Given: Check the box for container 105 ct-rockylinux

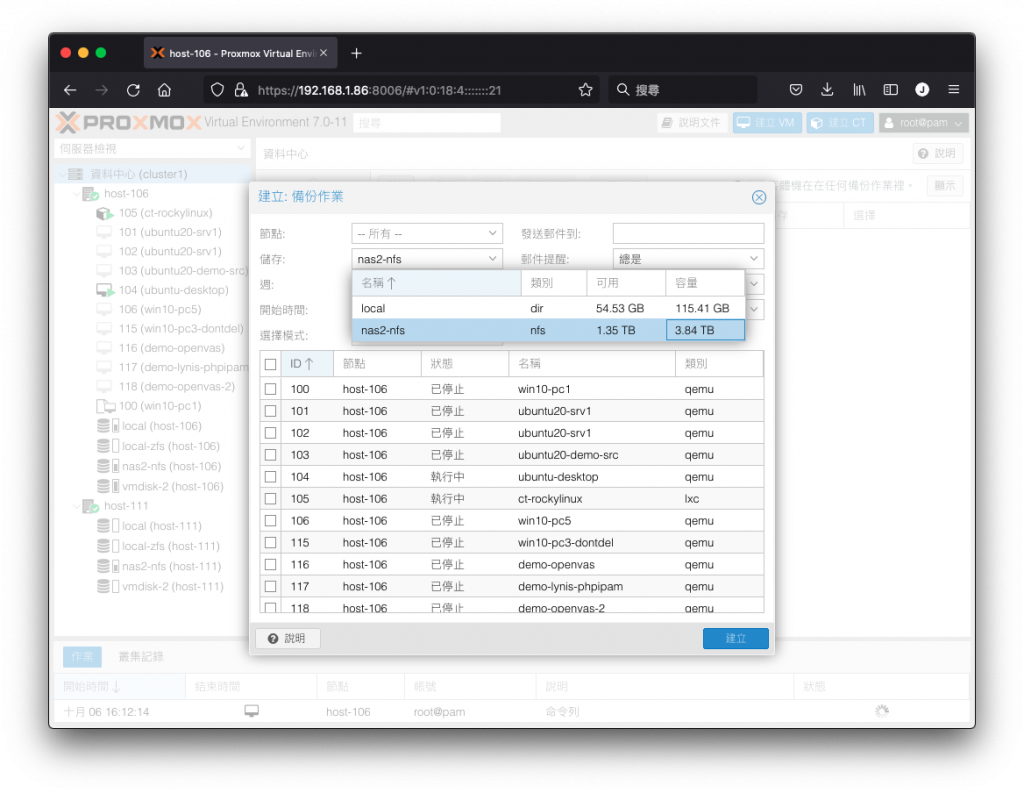Looking at the screenshot, I should (270, 499).
